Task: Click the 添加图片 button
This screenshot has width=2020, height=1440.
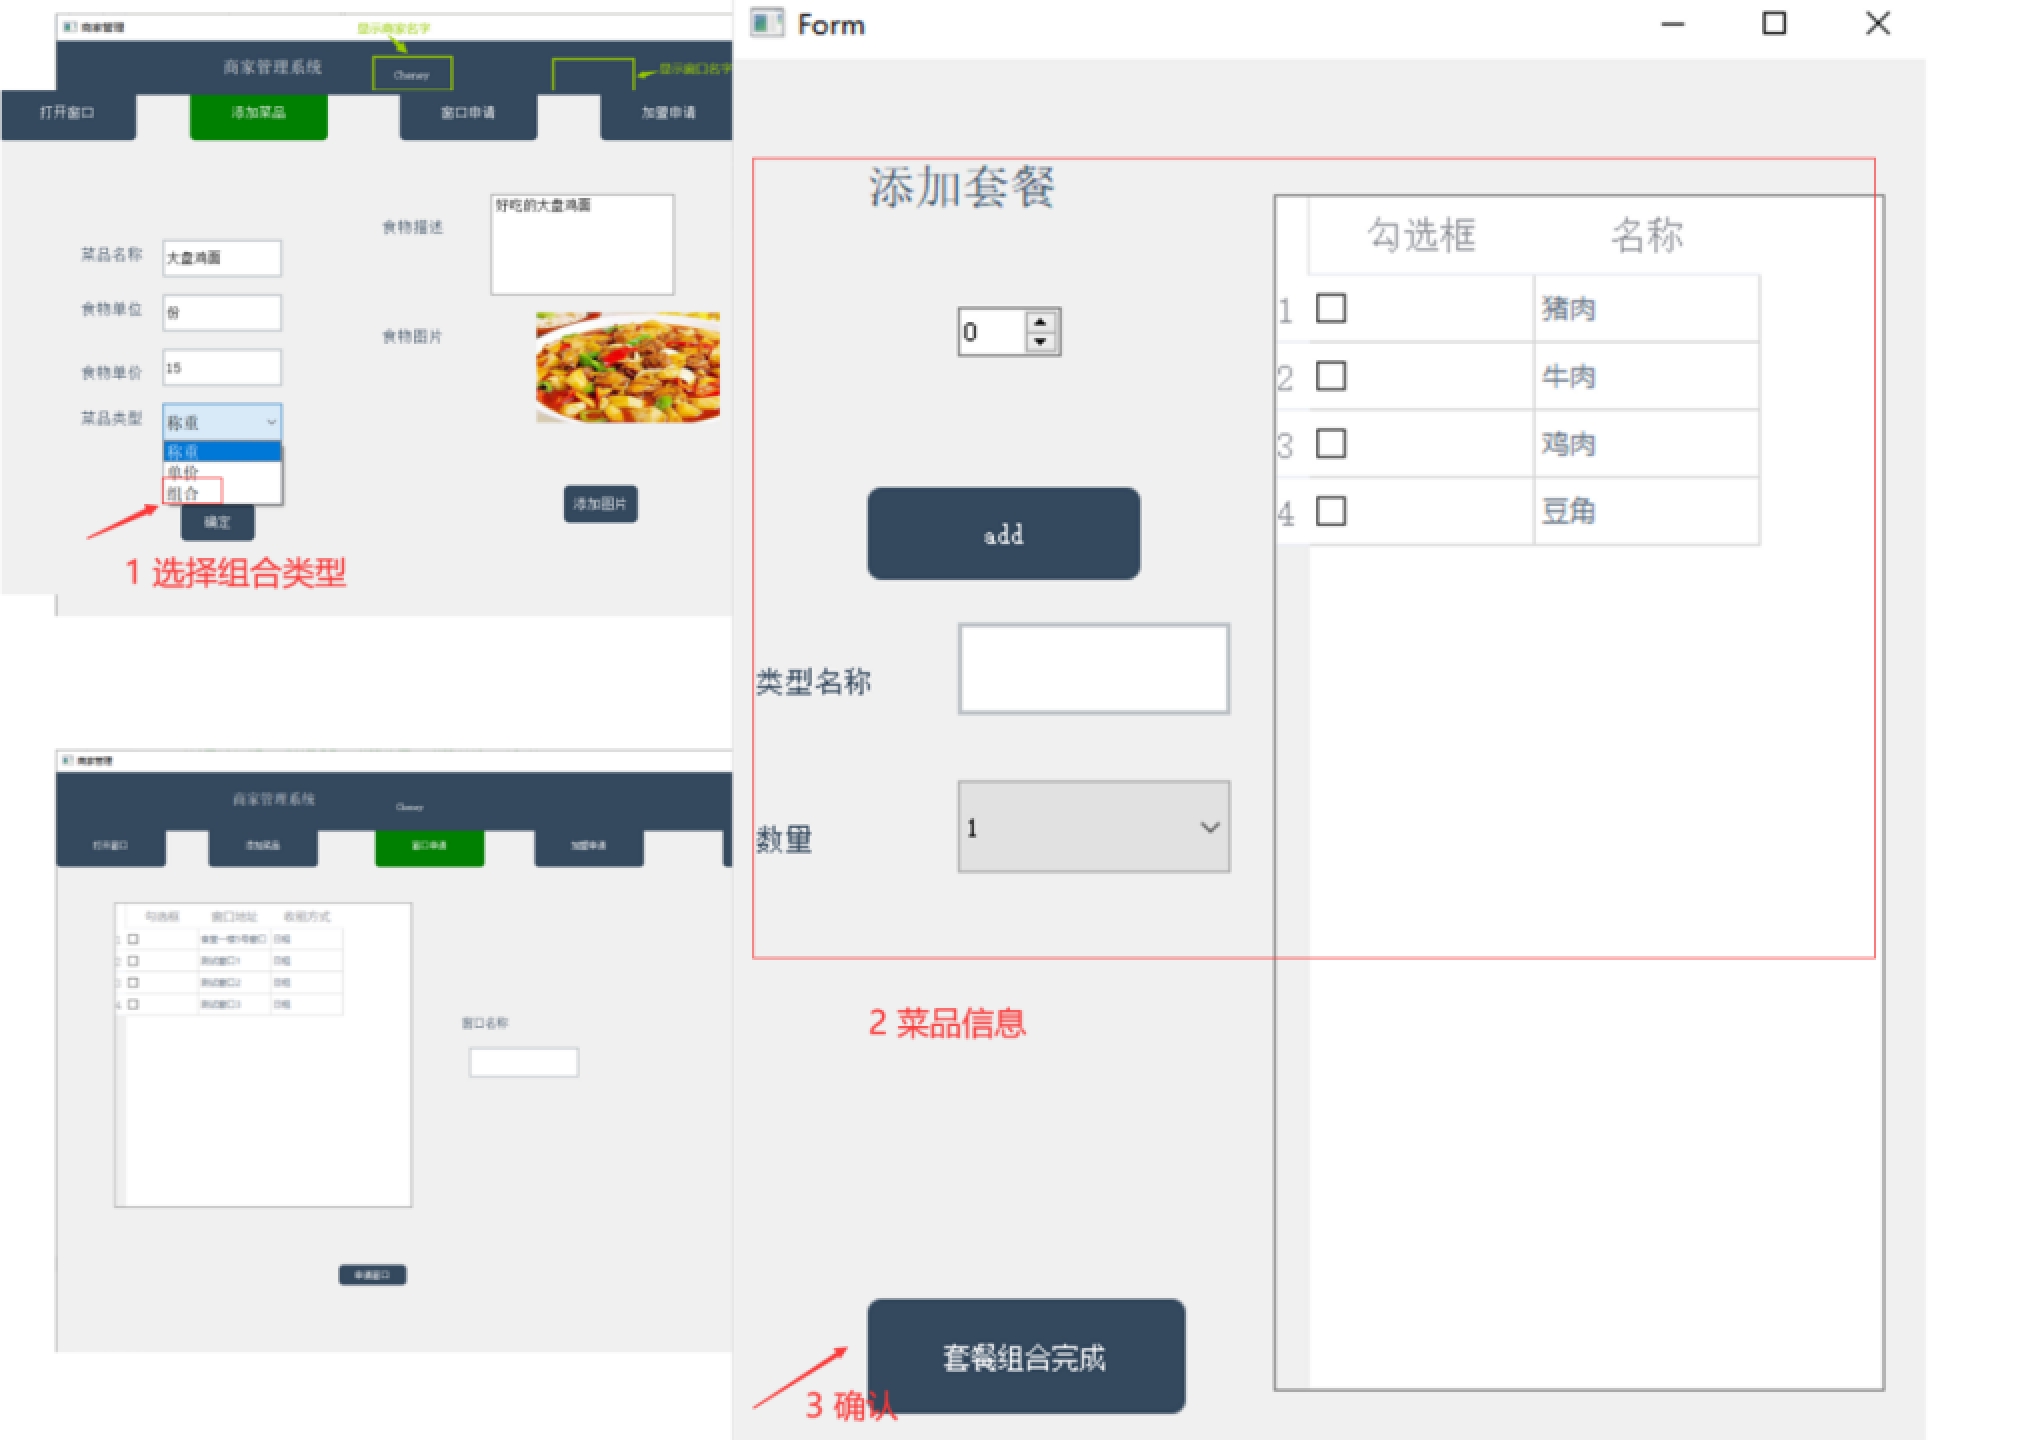Action: (600, 504)
